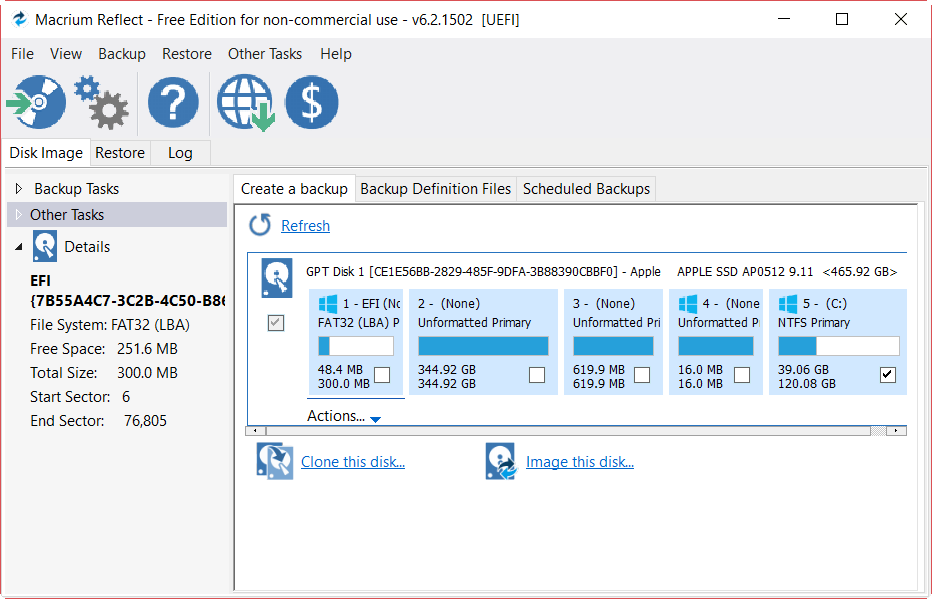Uncheck the C: NTFS partition checkbox
The width and height of the screenshot is (932, 599).
coord(887,375)
